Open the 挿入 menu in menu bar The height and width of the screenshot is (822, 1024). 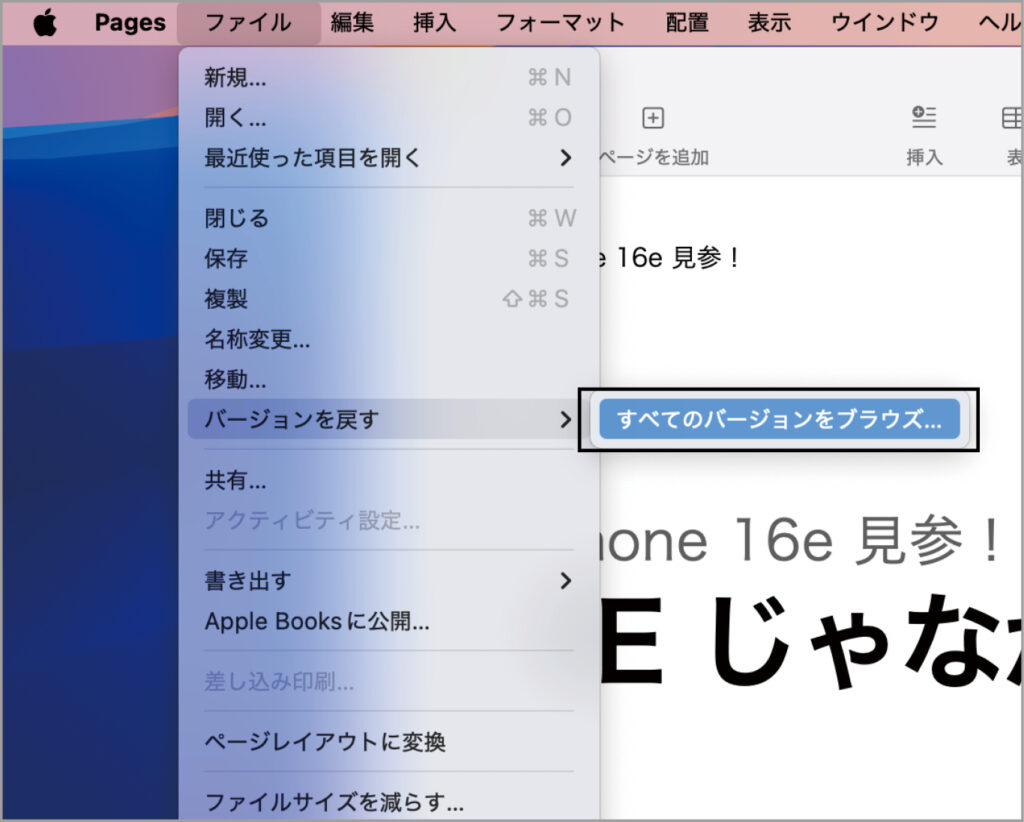(434, 23)
